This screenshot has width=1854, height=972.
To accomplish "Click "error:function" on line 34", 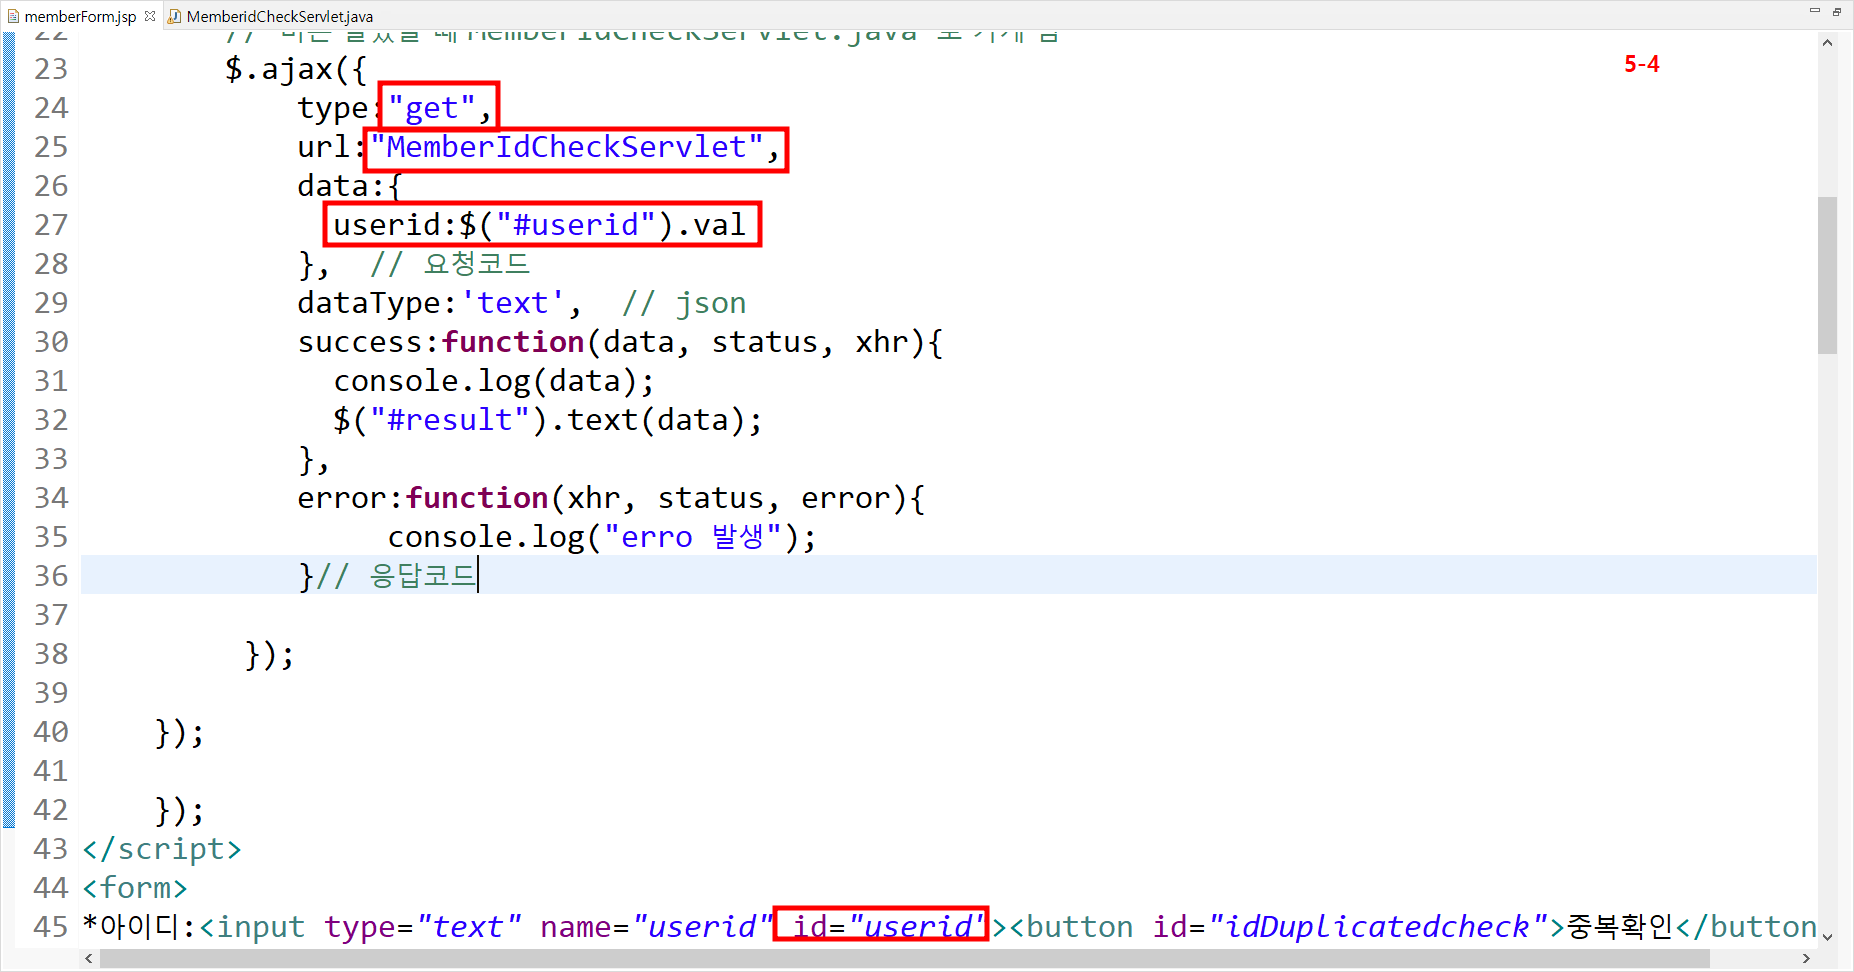I will [x=423, y=498].
